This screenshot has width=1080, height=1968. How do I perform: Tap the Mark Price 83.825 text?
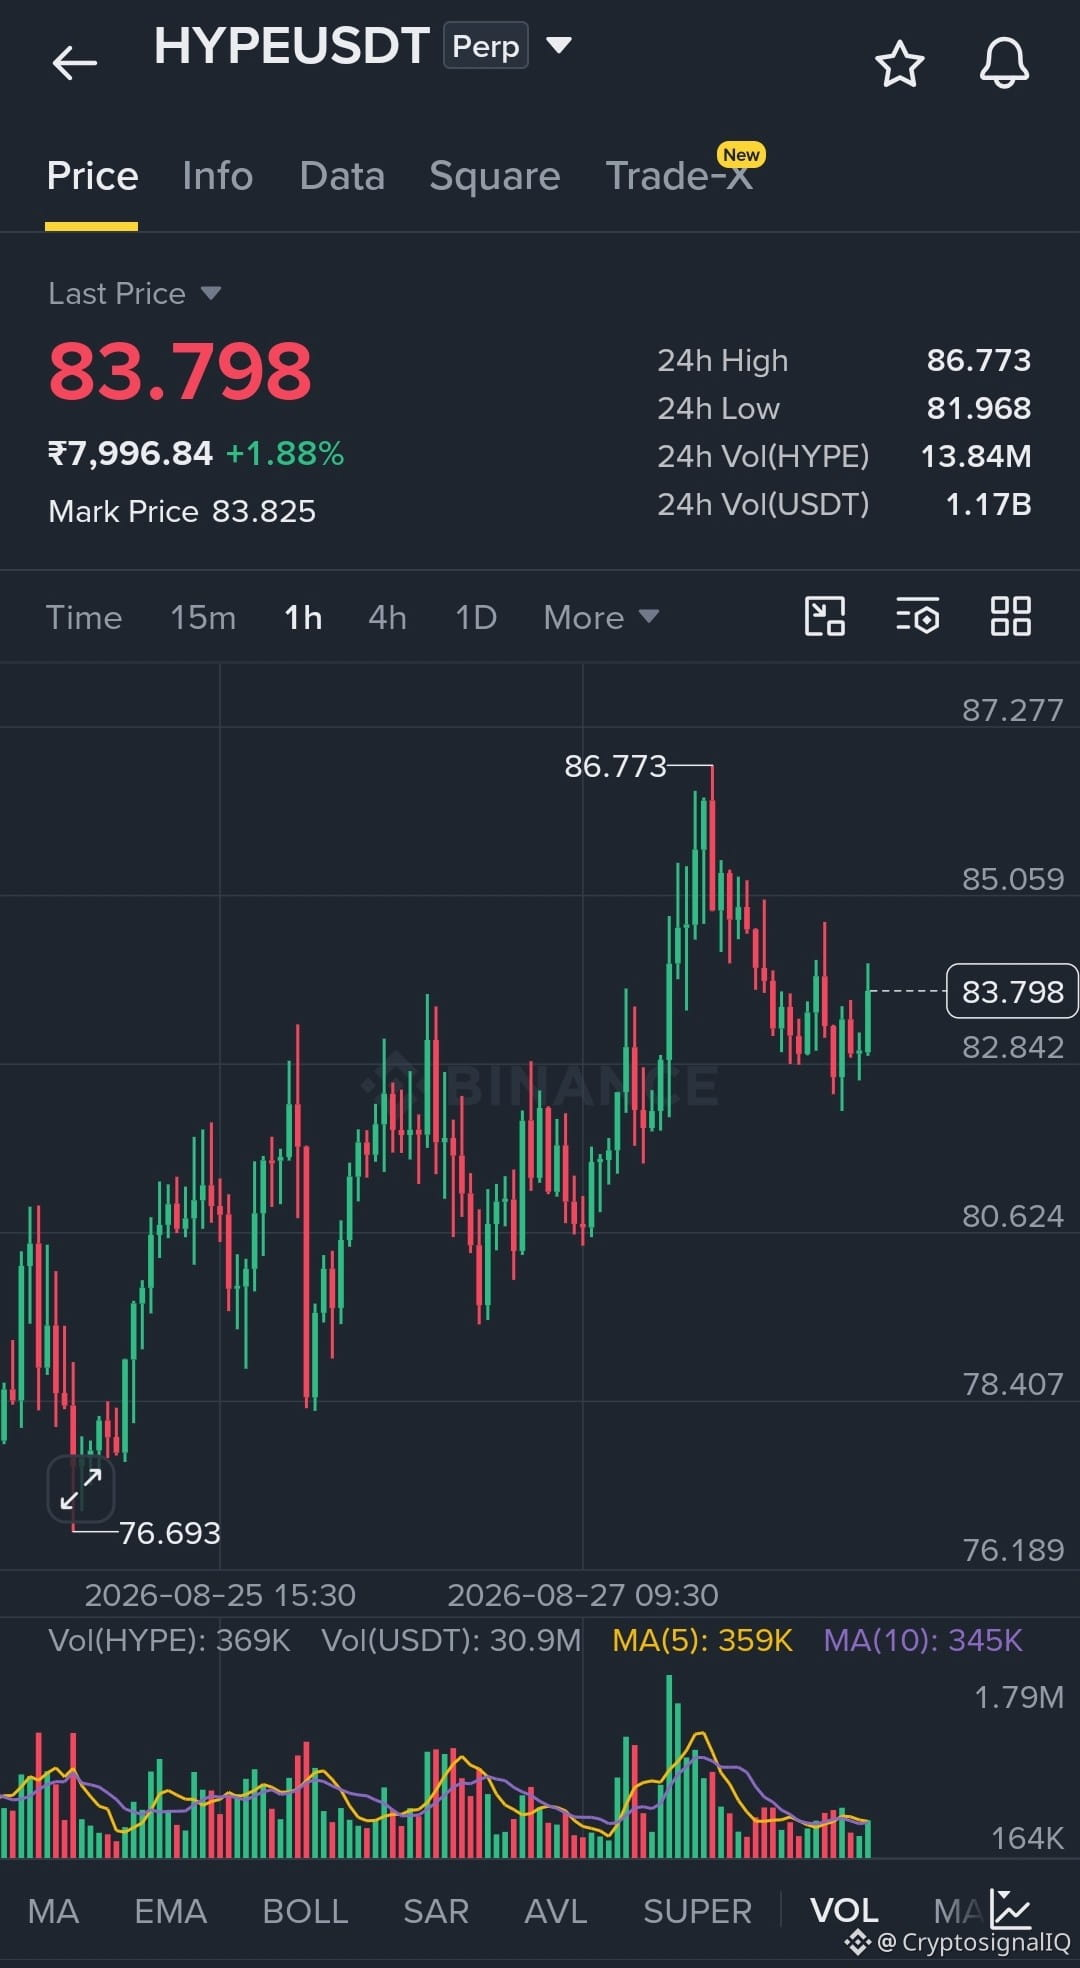click(x=182, y=511)
